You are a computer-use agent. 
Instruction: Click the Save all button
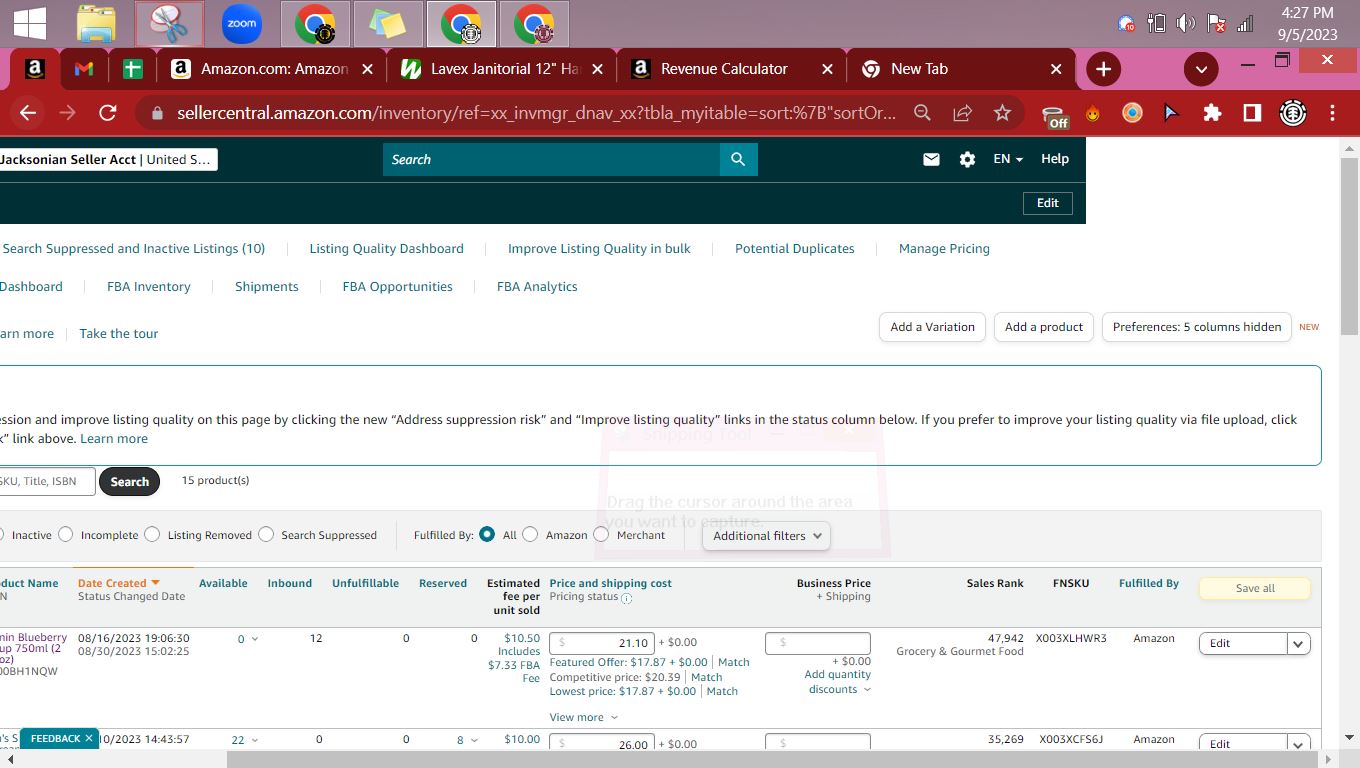coord(1254,588)
